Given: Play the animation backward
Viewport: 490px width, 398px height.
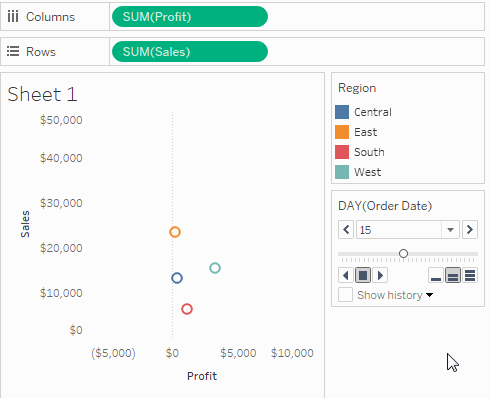Looking at the screenshot, I should pyautogui.click(x=346, y=275).
